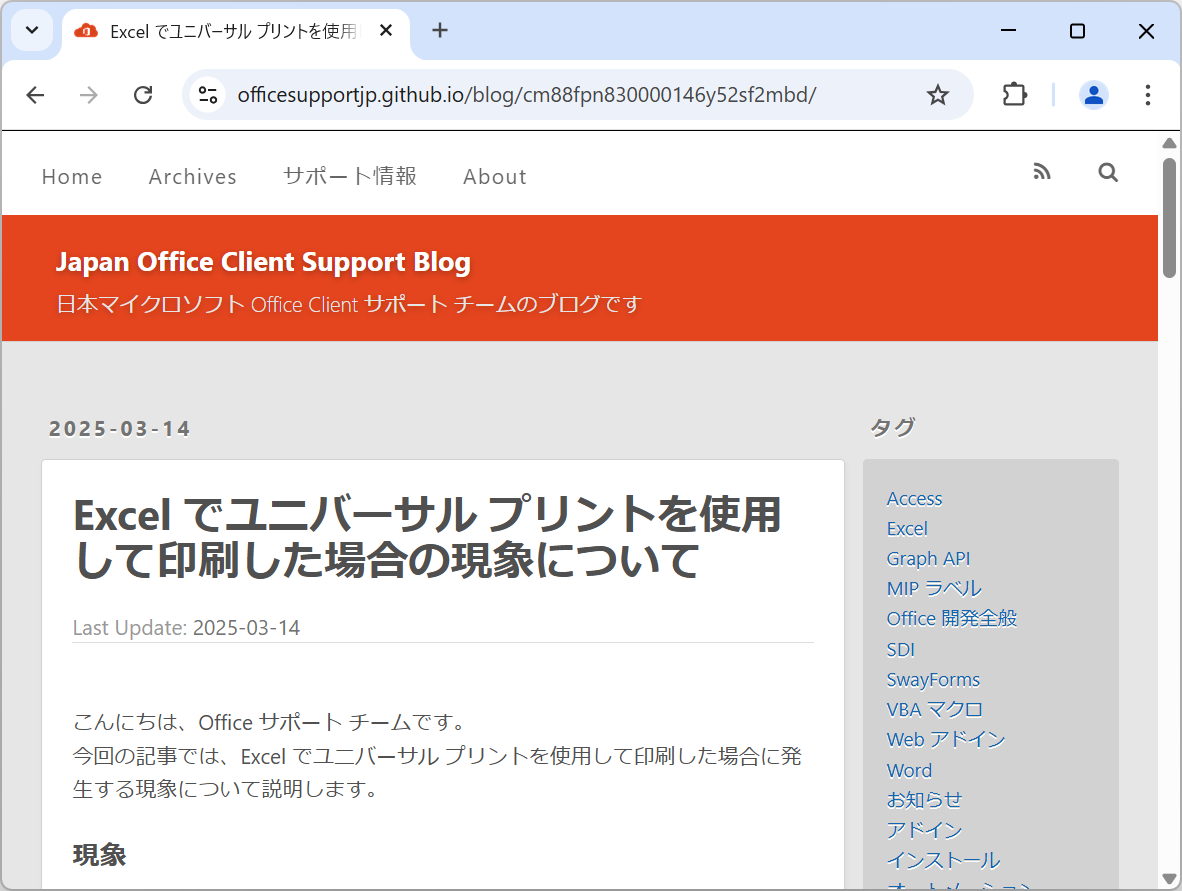
Task: Select the Excel tag link
Action: pos(906,528)
